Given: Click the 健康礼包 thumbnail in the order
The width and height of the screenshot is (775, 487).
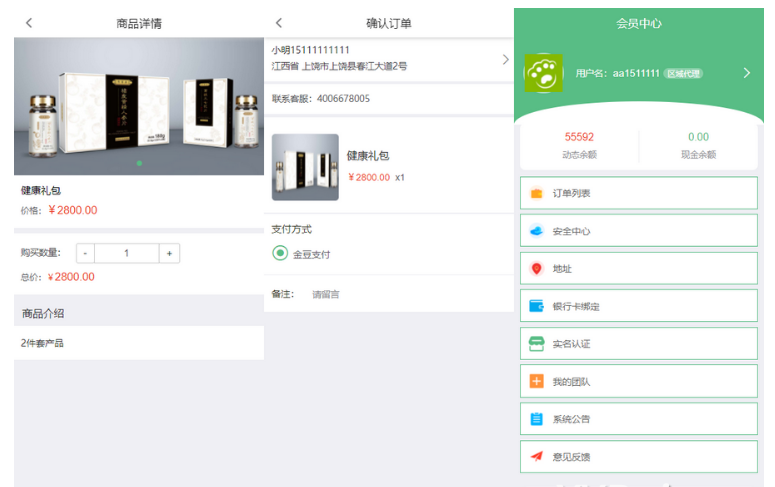Looking at the screenshot, I should point(305,167).
